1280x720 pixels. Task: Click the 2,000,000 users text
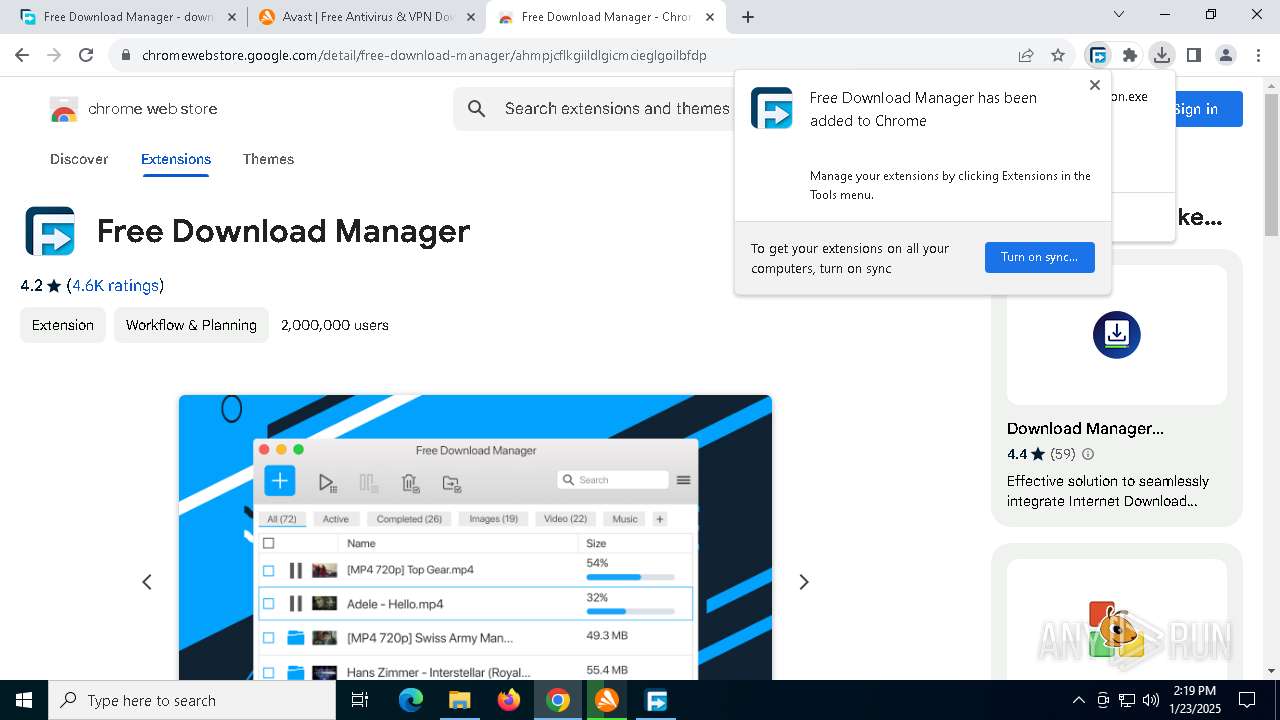(x=335, y=325)
